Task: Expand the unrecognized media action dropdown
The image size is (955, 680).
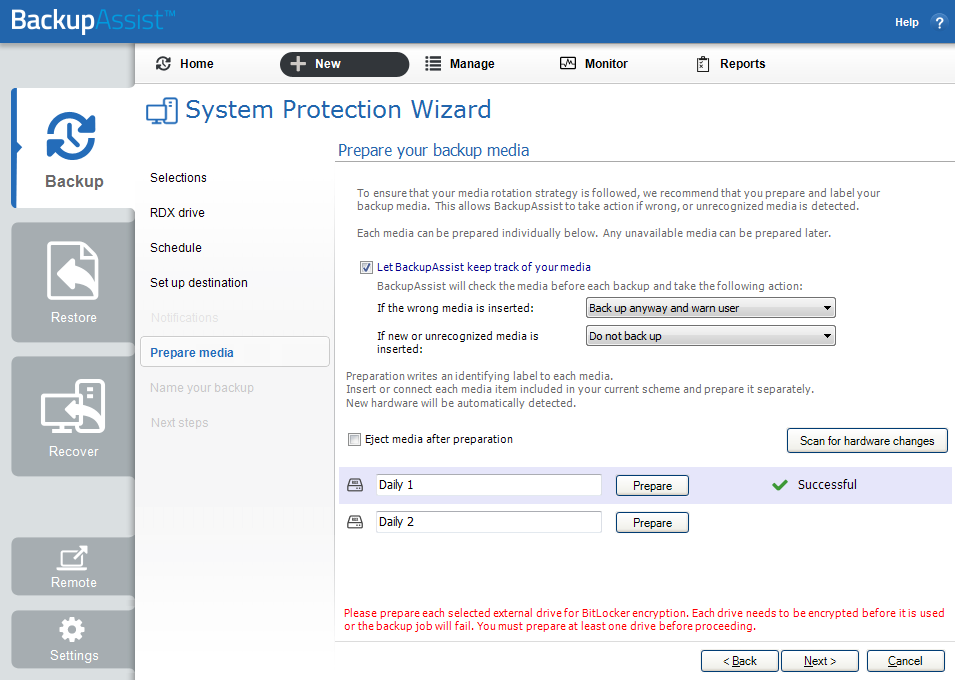Action: pyautogui.click(x=710, y=336)
